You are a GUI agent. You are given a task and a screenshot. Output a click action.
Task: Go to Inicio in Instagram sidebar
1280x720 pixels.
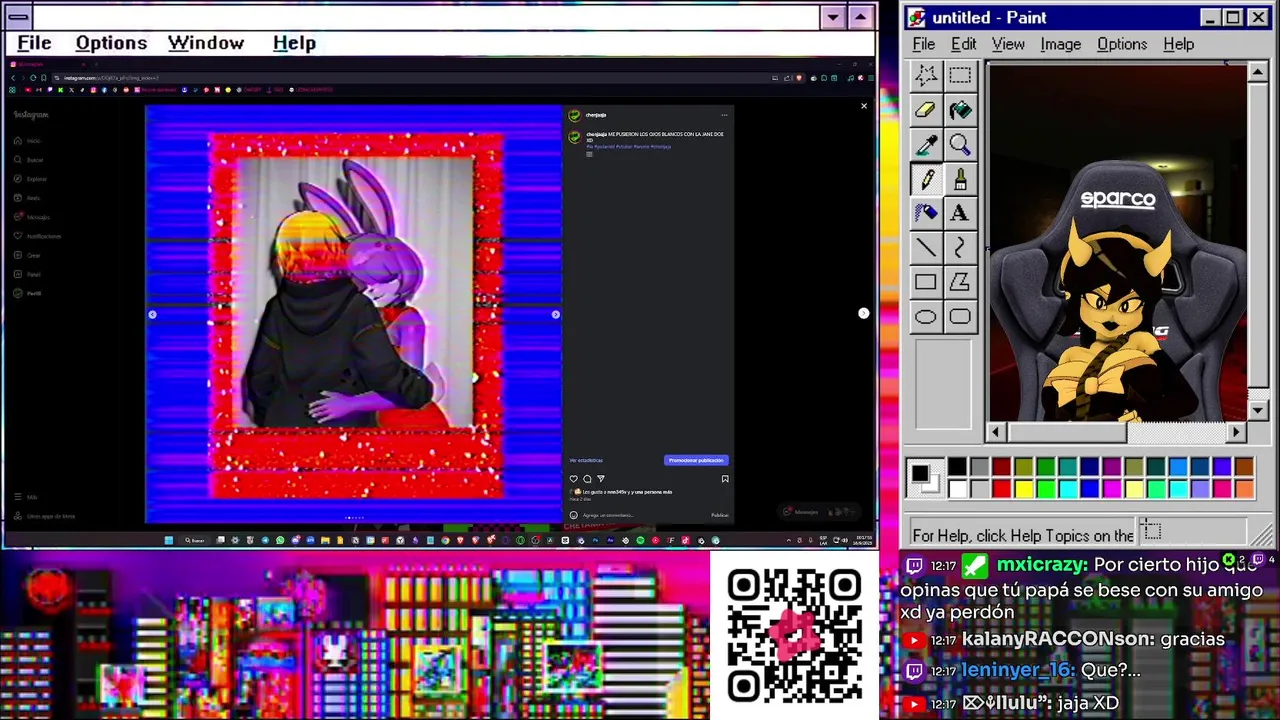(29, 141)
